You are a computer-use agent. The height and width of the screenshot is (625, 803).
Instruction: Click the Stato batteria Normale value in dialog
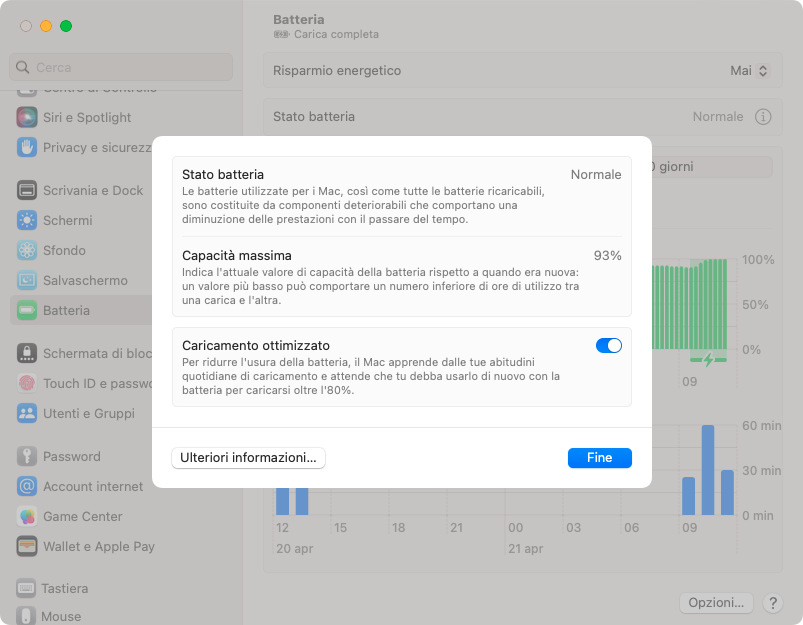tap(596, 175)
